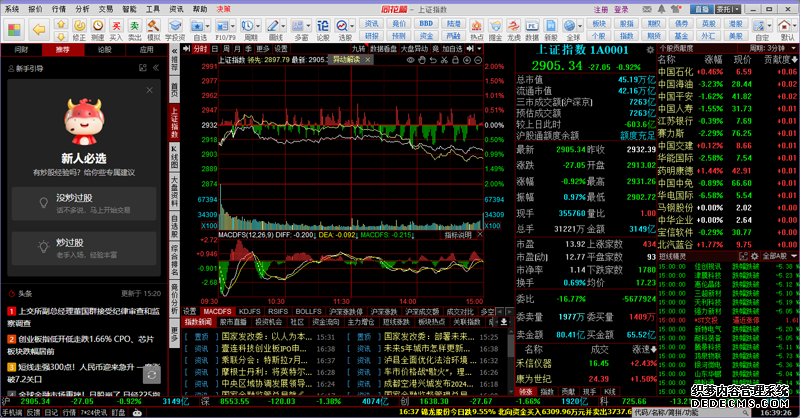Click the 买入 buy icon
The height and width of the screenshot is (418, 800).
pyautogui.click(x=116, y=30)
